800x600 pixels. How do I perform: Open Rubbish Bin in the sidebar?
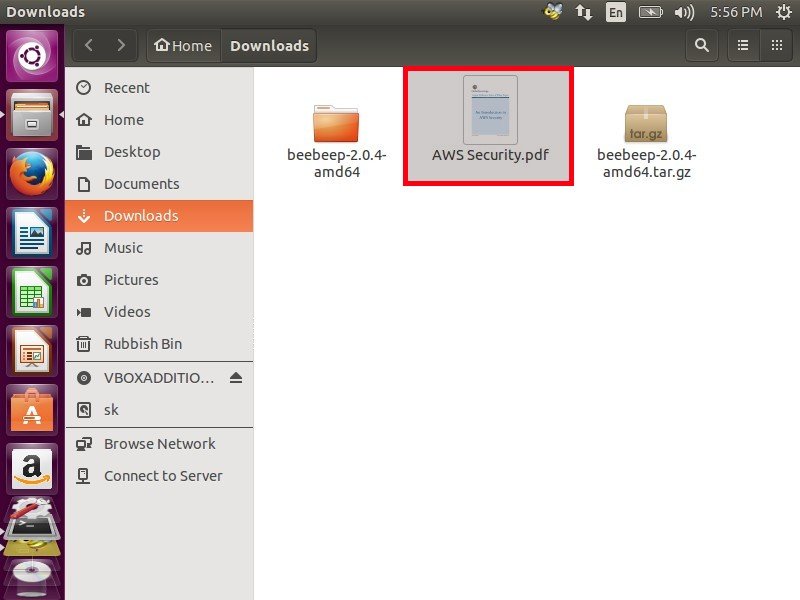(x=159, y=344)
